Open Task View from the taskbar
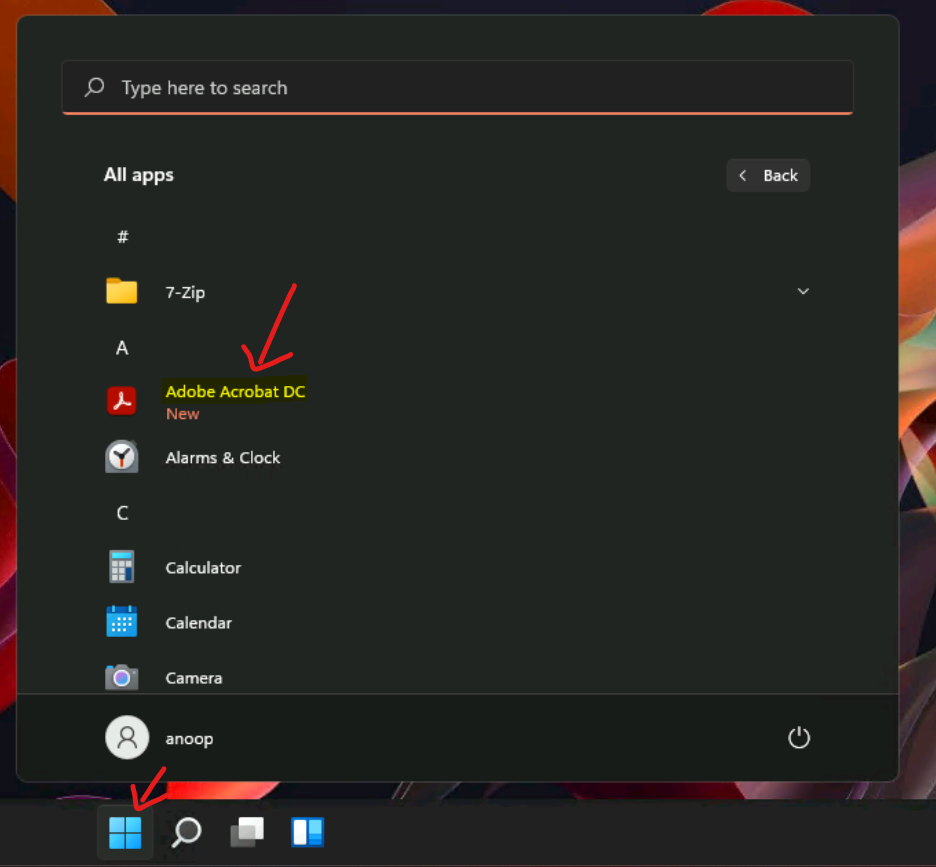Screen dimensions: 936x867 click(247, 832)
